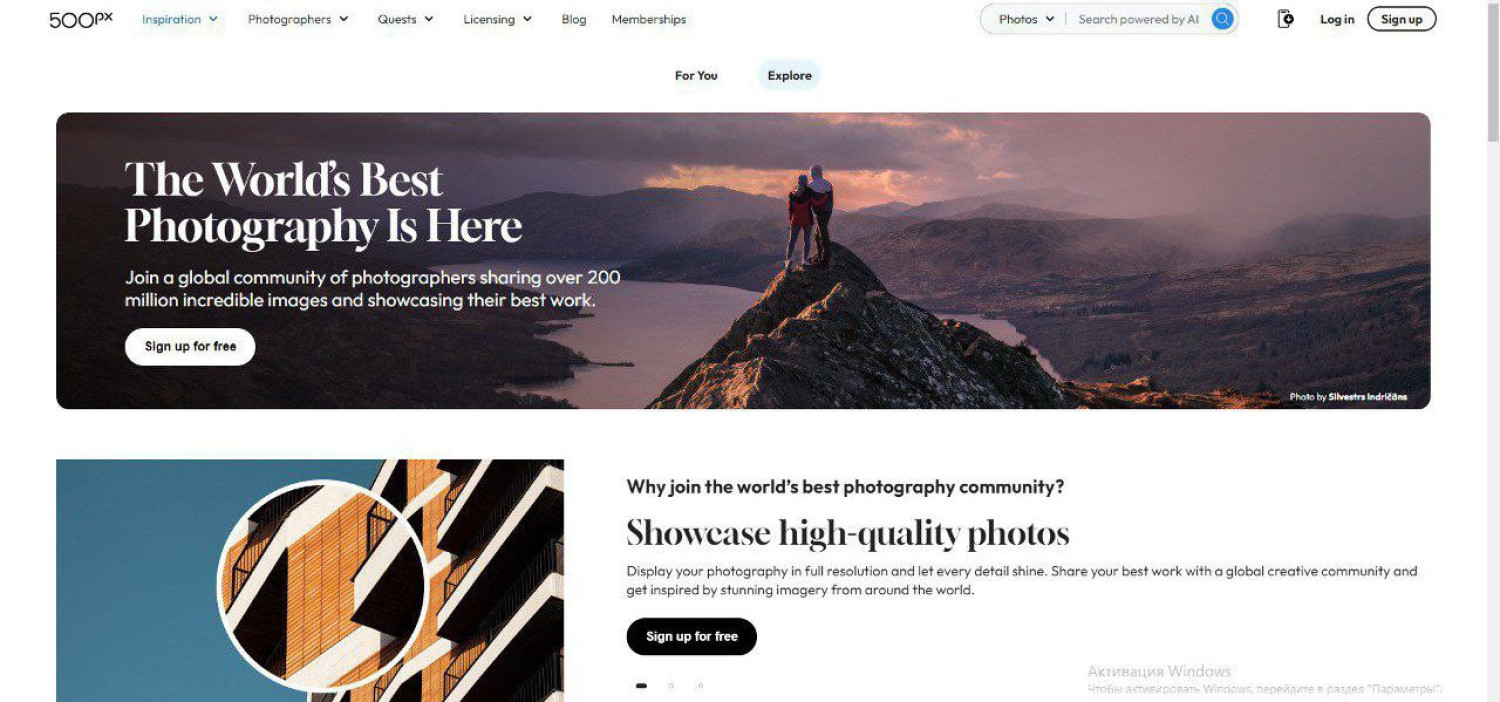Select the second carousel indicator dot
The height and width of the screenshot is (702, 1500).
671,686
